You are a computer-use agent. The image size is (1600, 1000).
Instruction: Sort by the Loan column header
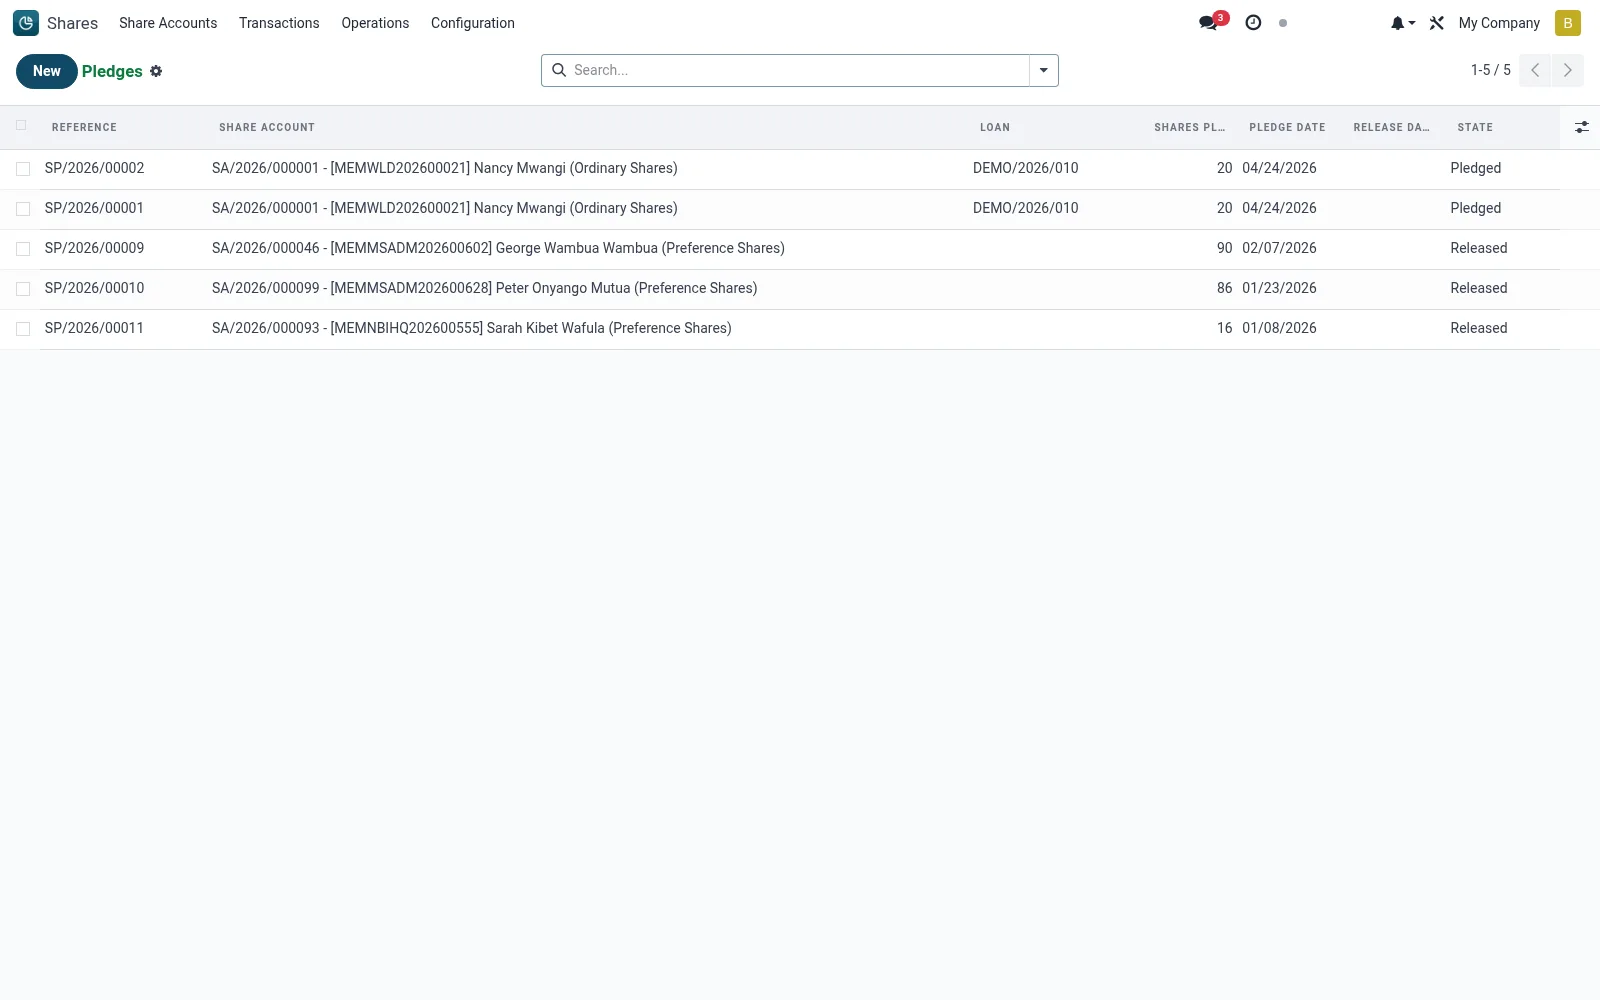(995, 127)
